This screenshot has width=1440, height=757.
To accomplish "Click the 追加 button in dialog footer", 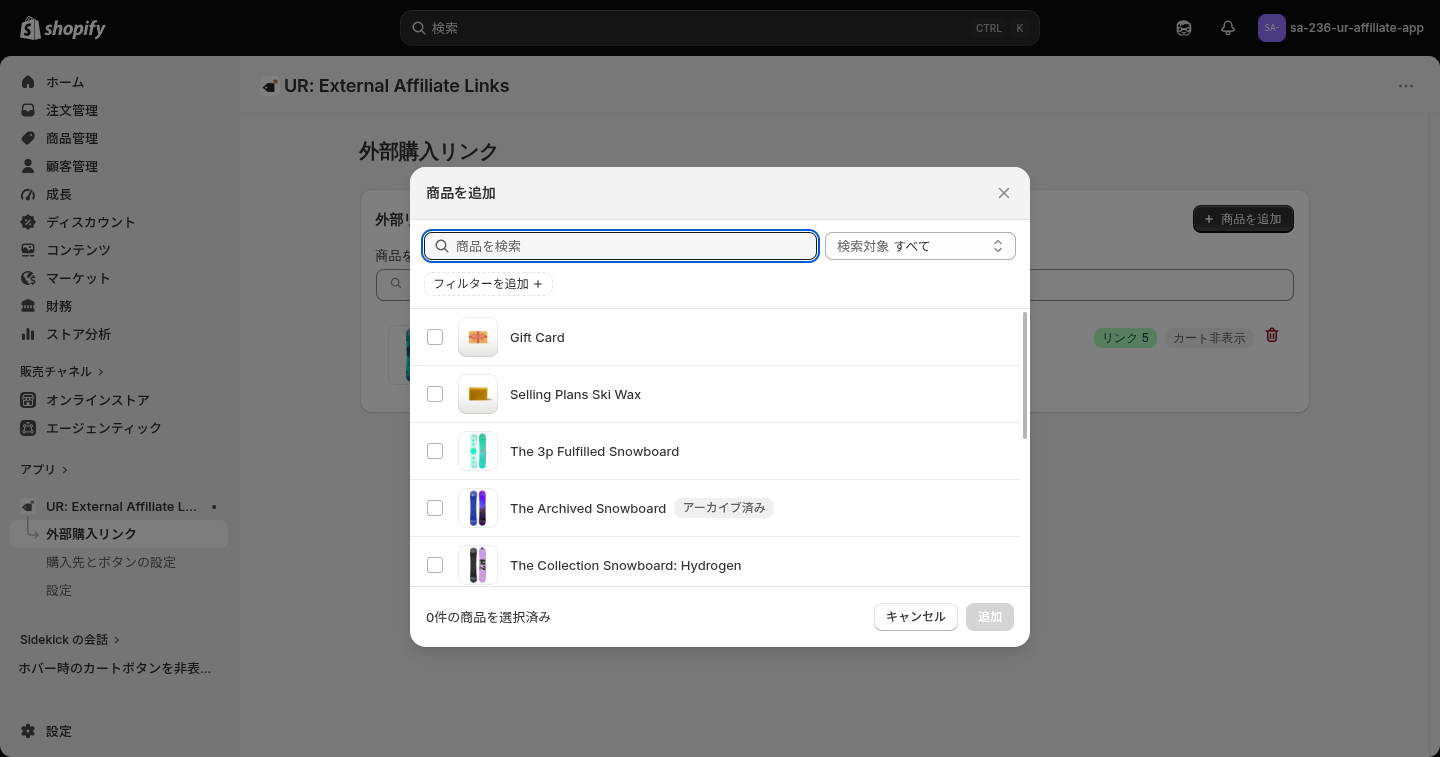I will click(990, 617).
